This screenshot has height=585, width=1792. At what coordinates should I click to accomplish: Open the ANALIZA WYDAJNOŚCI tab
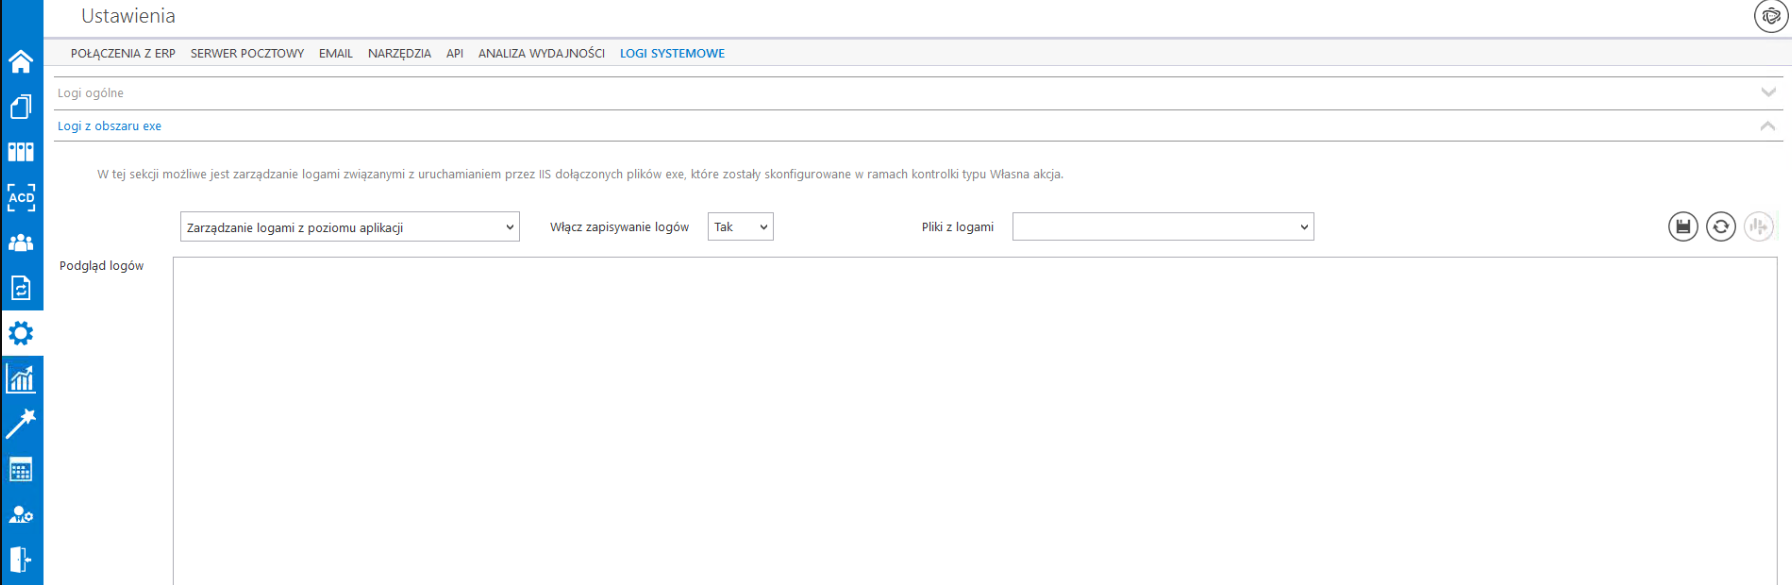click(x=541, y=53)
